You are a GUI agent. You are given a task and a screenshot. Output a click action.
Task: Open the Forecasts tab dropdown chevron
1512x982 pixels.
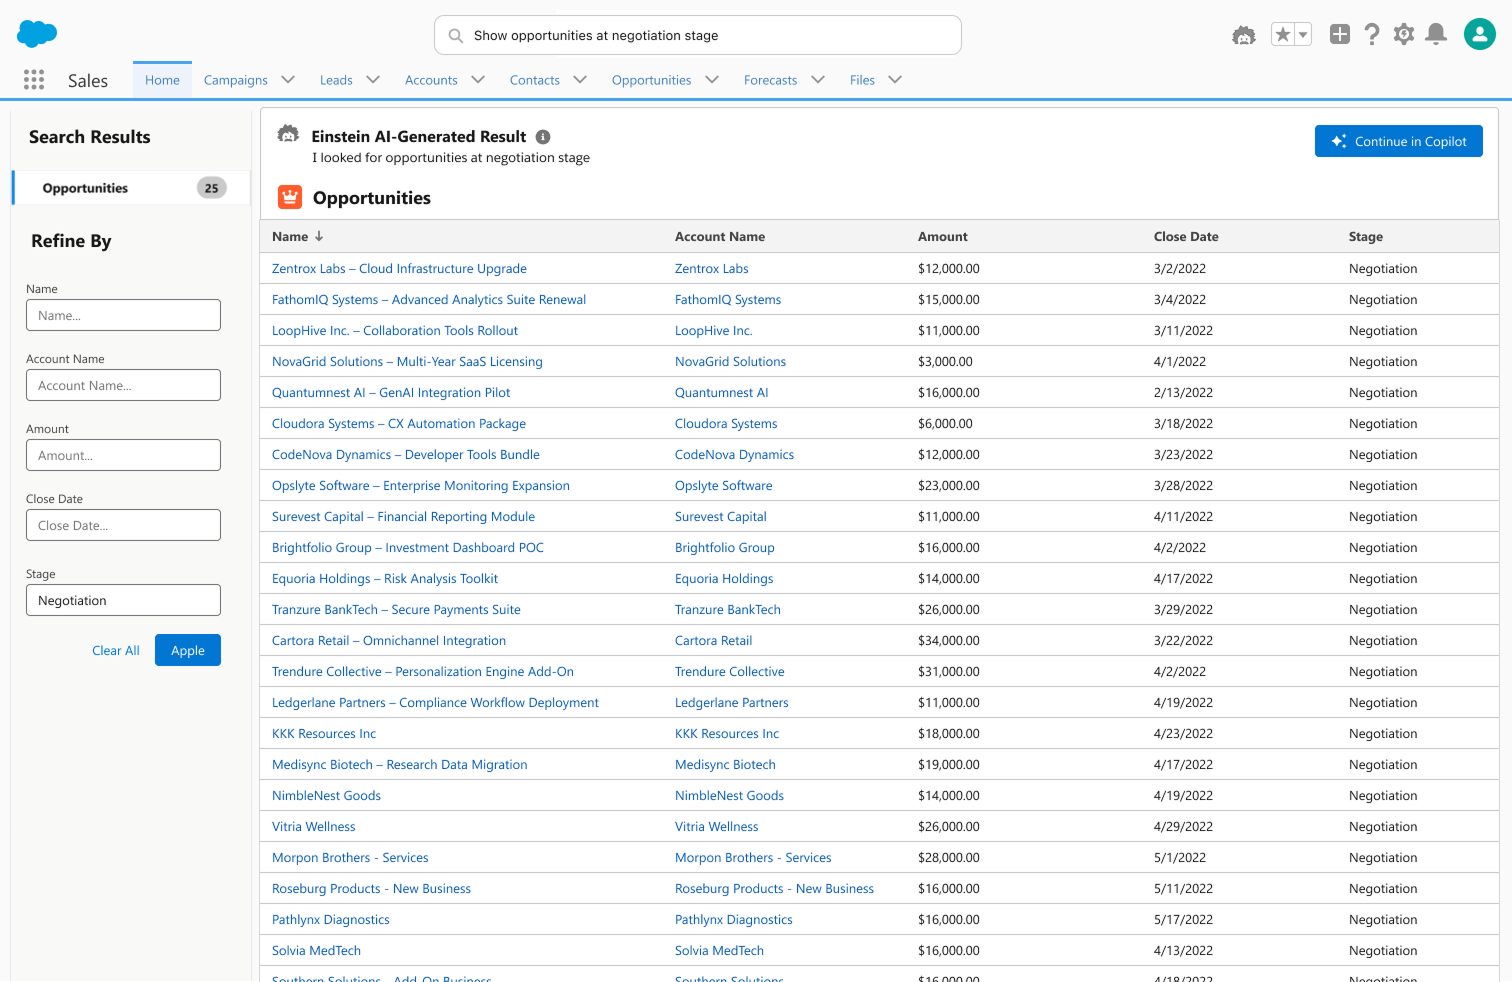click(x=818, y=80)
